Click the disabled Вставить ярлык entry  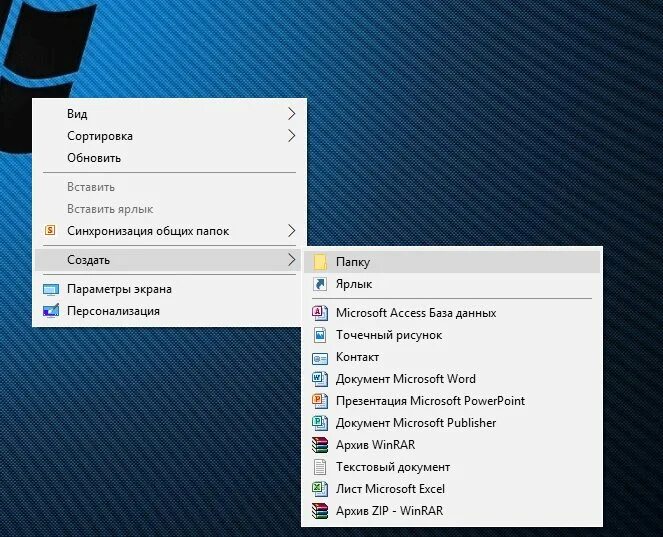169,209
